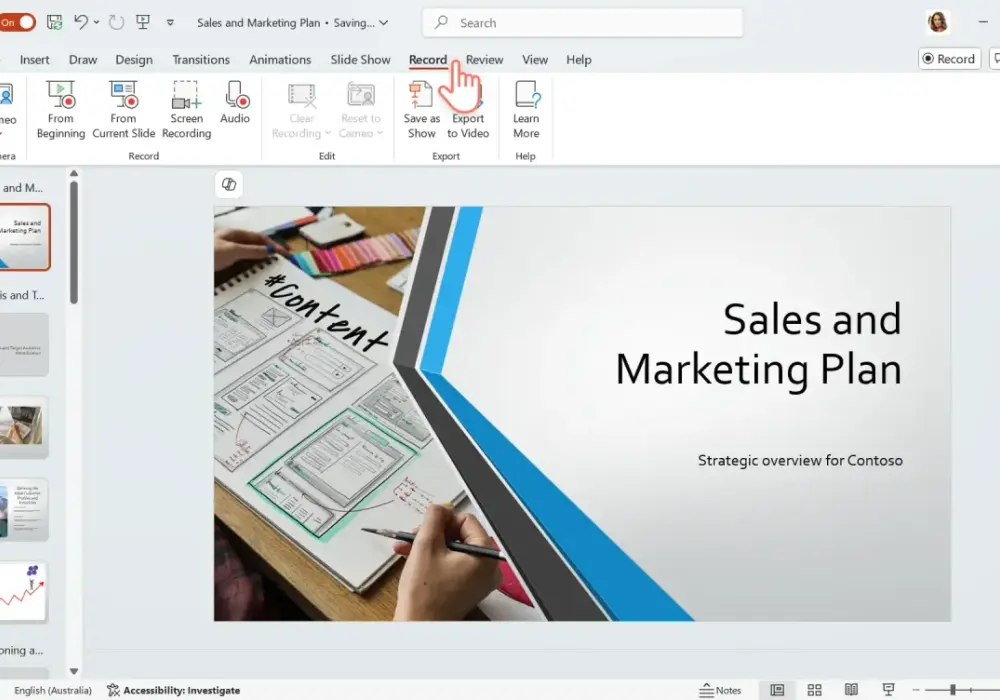Click English (Australia) language status

pyautogui.click(x=53, y=690)
